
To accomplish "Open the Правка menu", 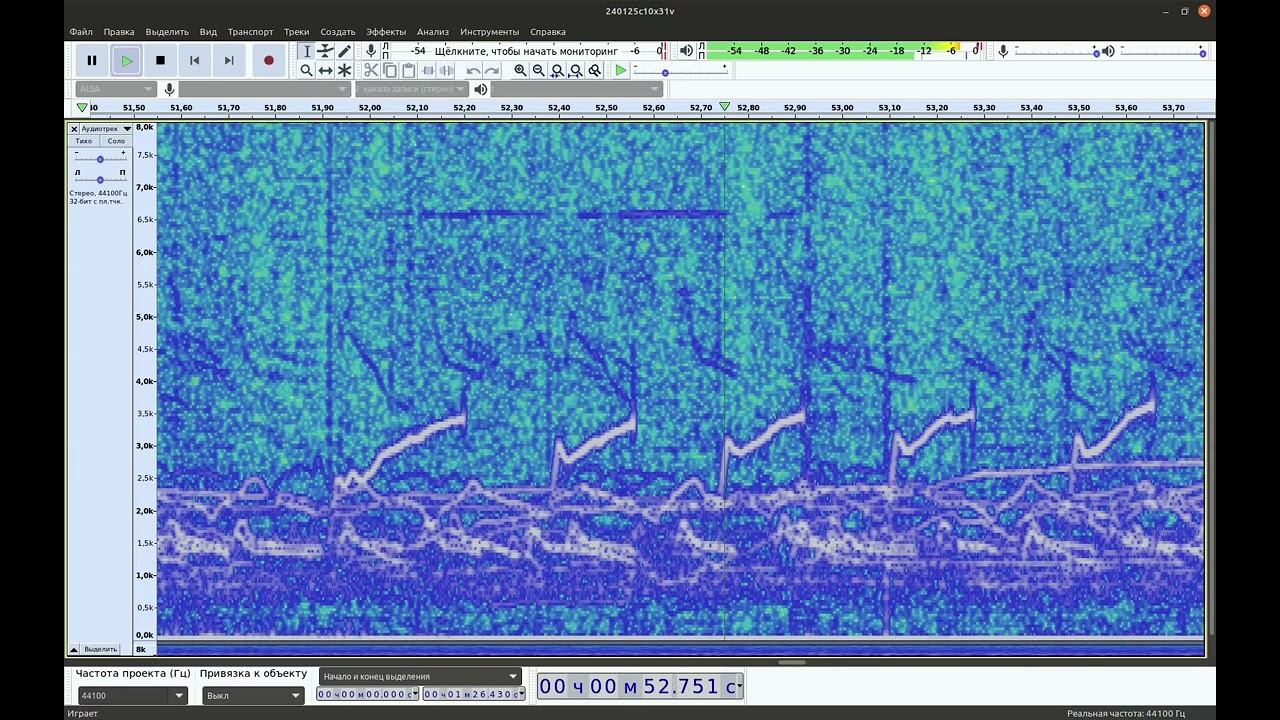I will tap(119, 32).
